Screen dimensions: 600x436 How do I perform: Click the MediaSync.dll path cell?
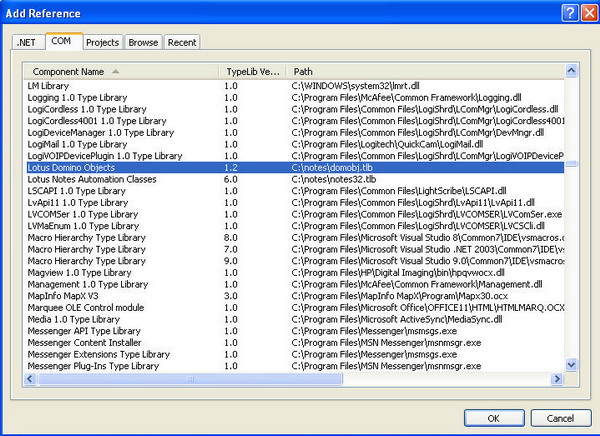pos(397,319)
